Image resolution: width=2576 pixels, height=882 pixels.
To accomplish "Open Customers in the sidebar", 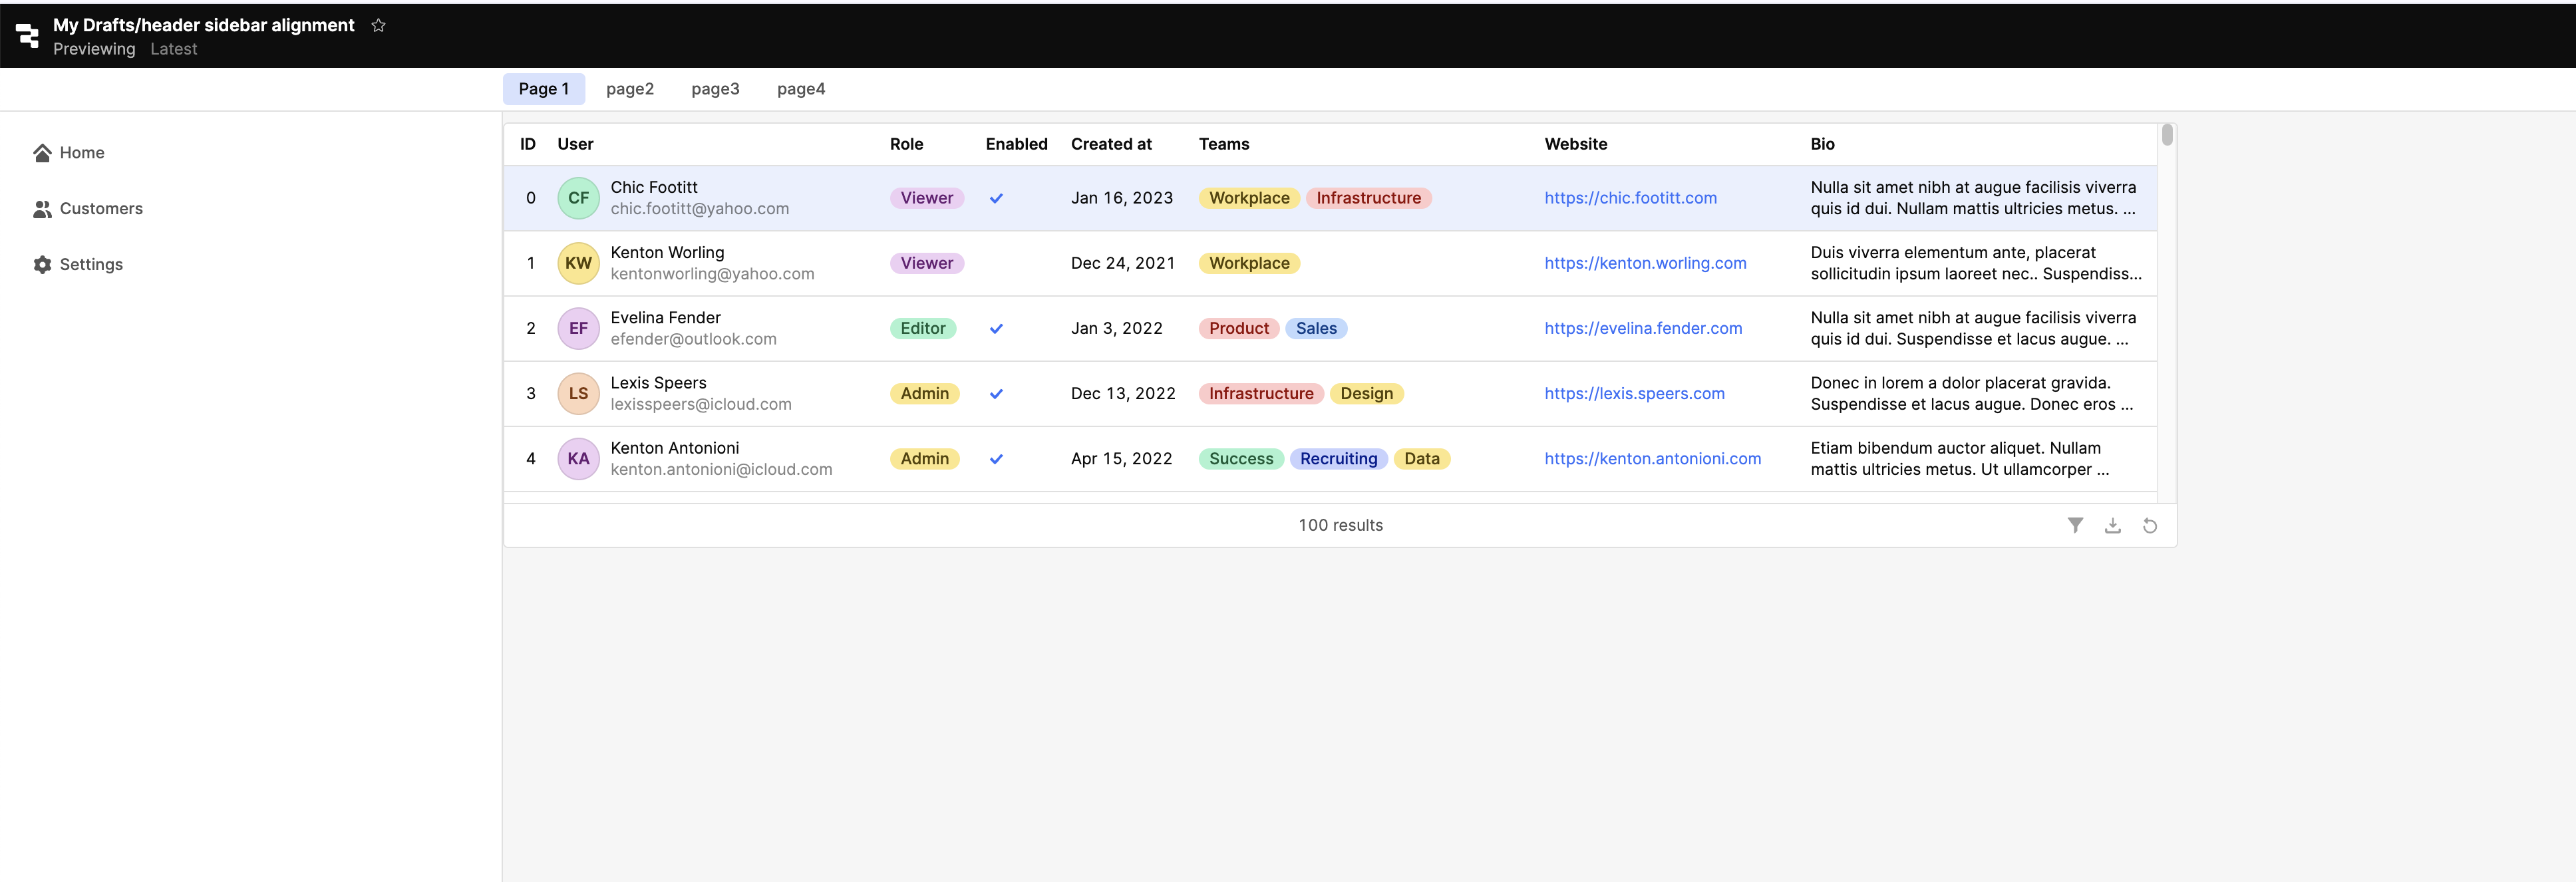I will pos(101,208).
